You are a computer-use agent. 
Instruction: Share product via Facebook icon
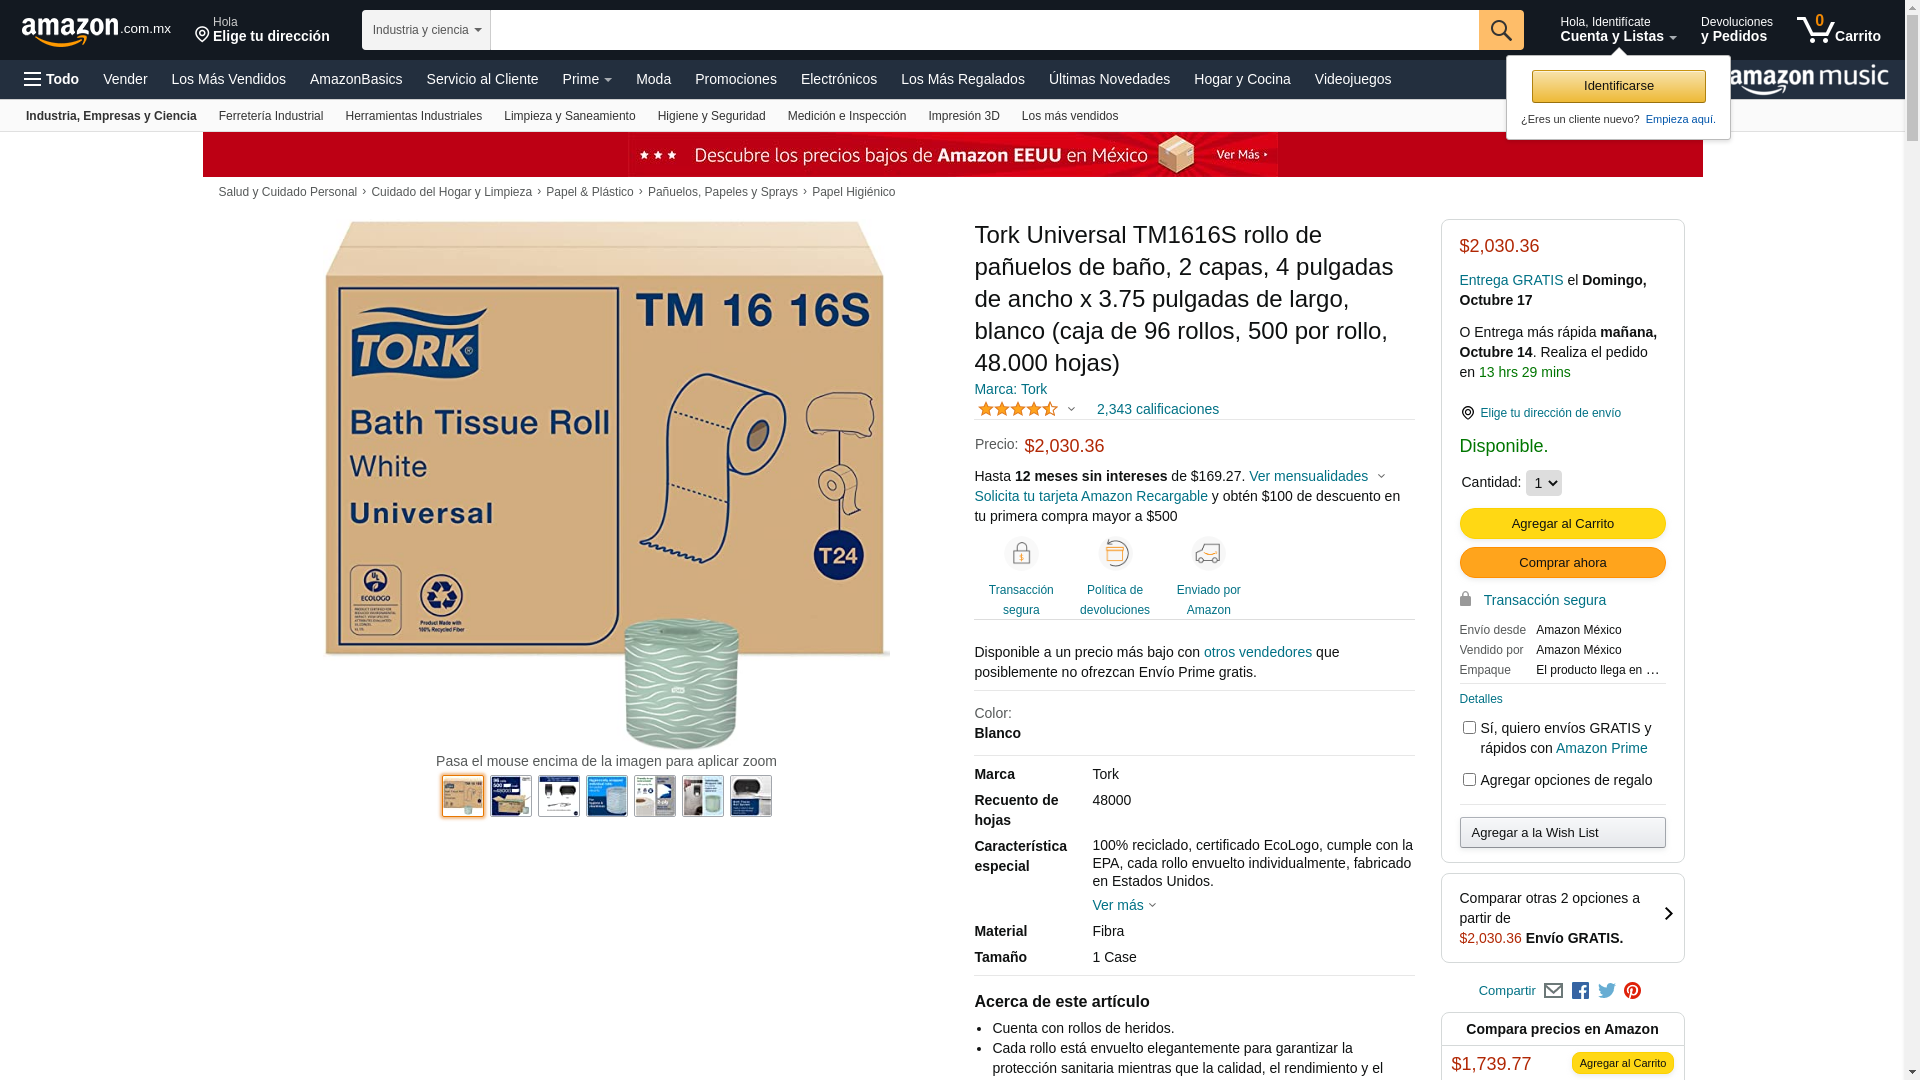(x=1580, y=991)
